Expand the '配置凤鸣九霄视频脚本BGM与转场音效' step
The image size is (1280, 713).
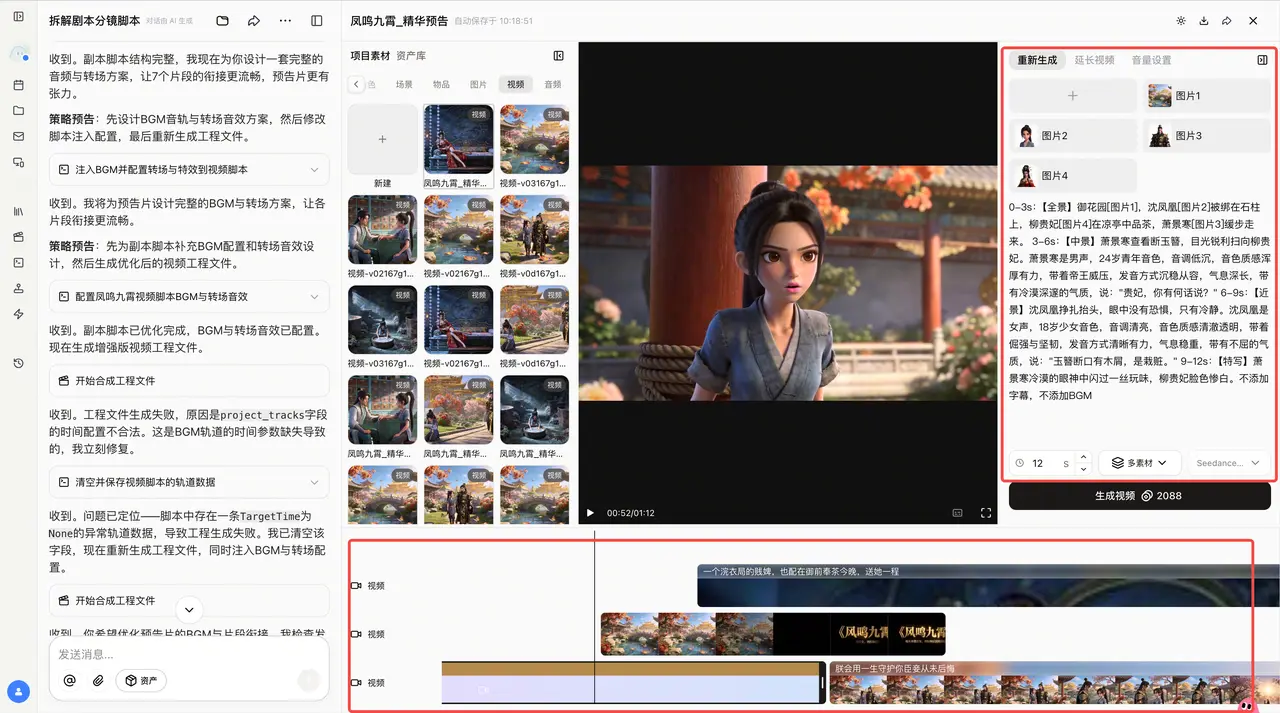189,297
